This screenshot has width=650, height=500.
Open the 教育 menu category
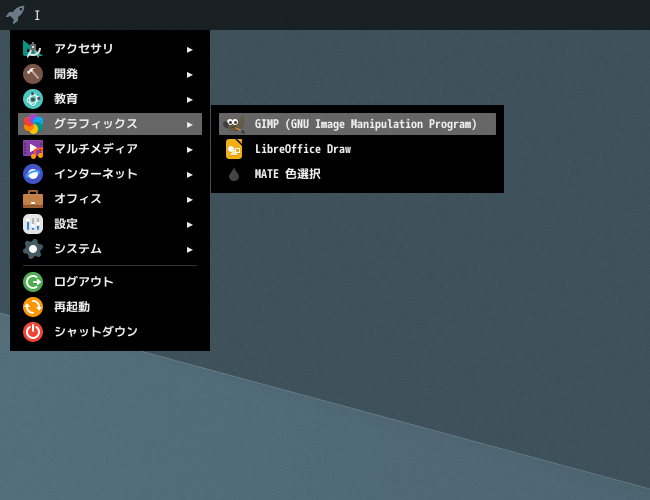[x=110, y=99]
